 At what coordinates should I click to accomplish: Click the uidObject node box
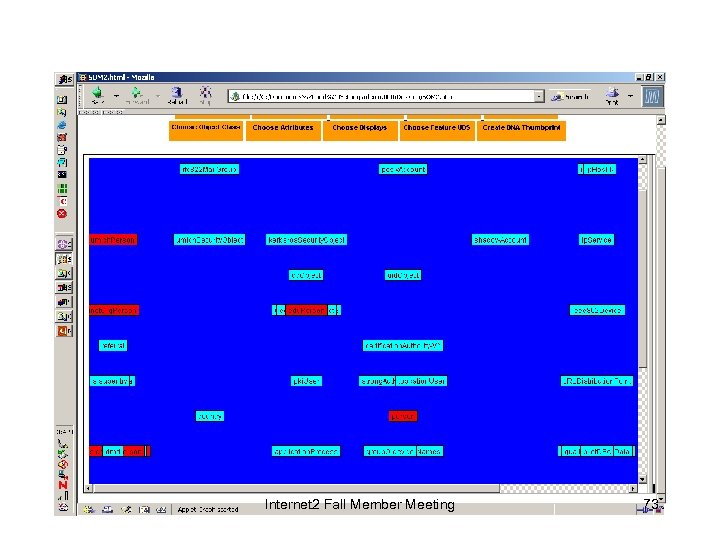(x=403, y=275)
